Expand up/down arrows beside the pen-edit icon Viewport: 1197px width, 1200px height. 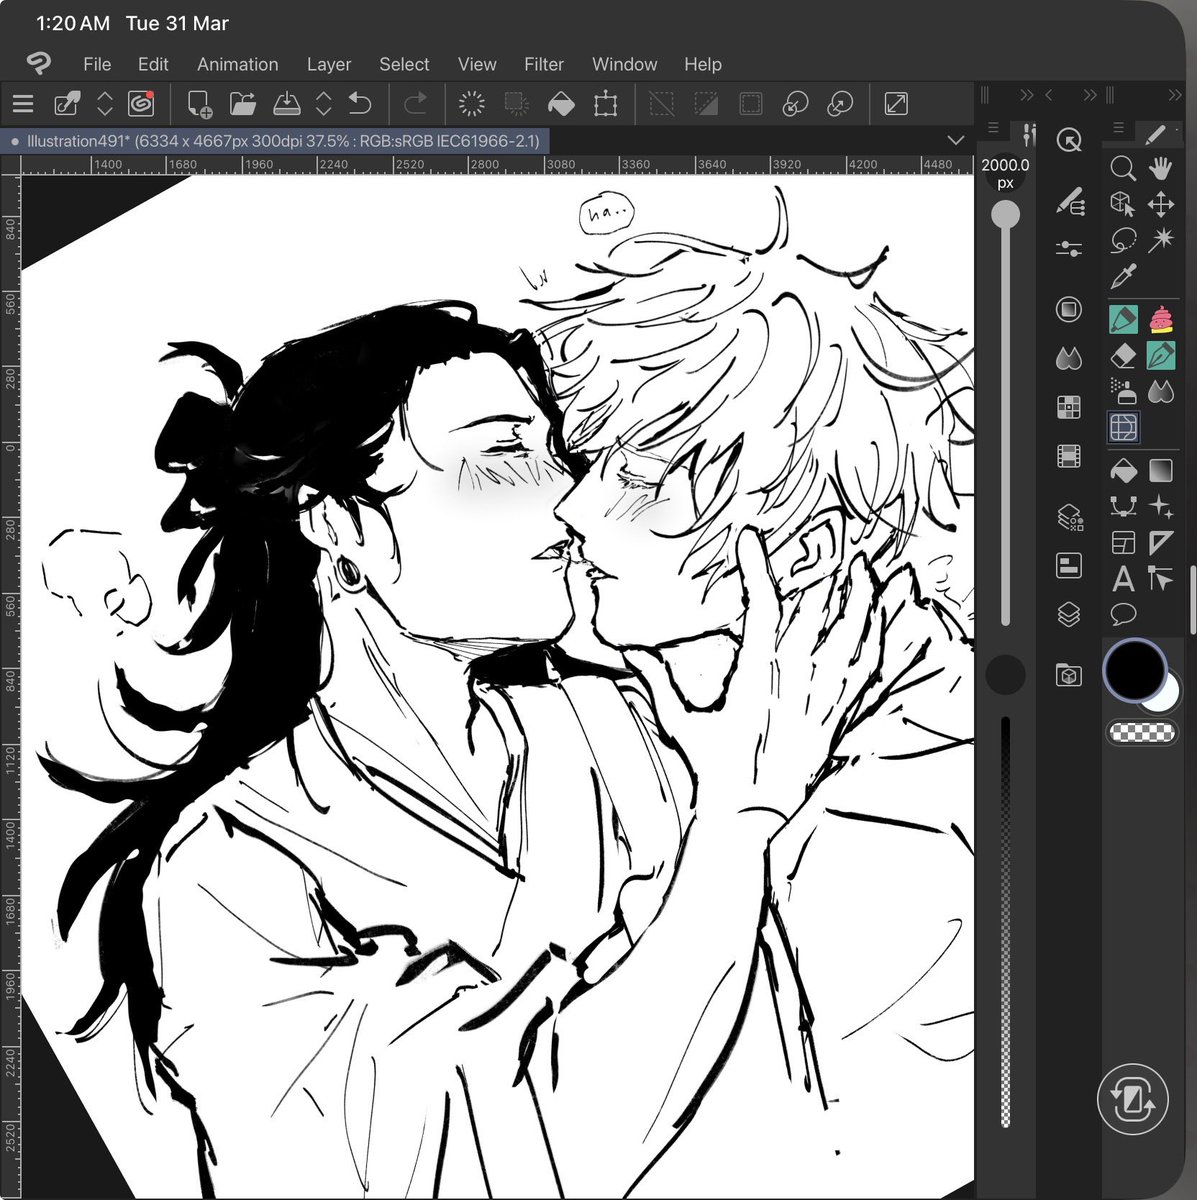click(x=104, y=104)
